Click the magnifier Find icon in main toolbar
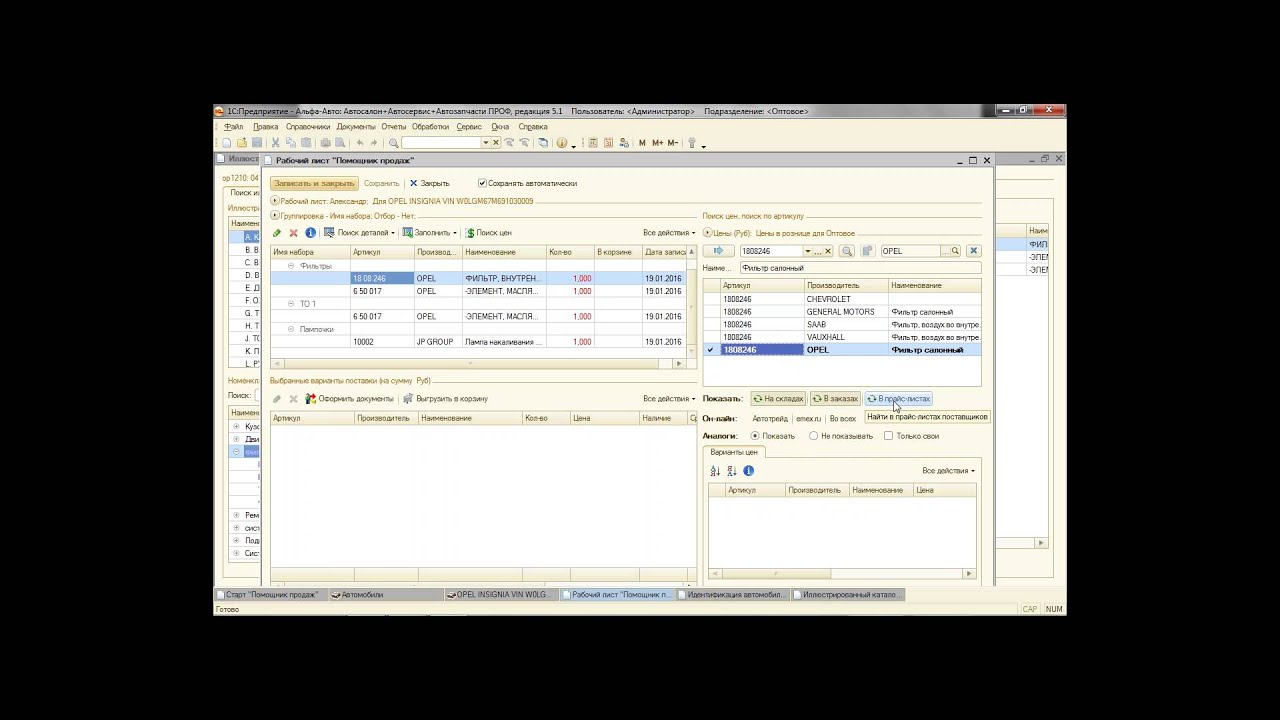Screen dimensions: 1280x720 (394, 143)
